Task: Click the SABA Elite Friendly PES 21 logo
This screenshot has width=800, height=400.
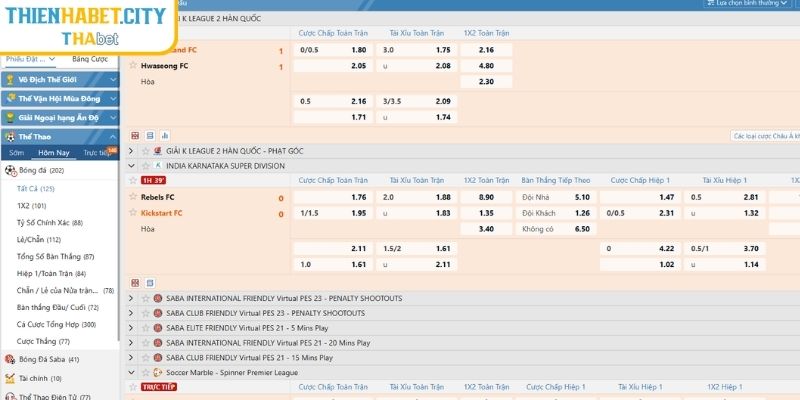Action: click(x=158, y=328)
